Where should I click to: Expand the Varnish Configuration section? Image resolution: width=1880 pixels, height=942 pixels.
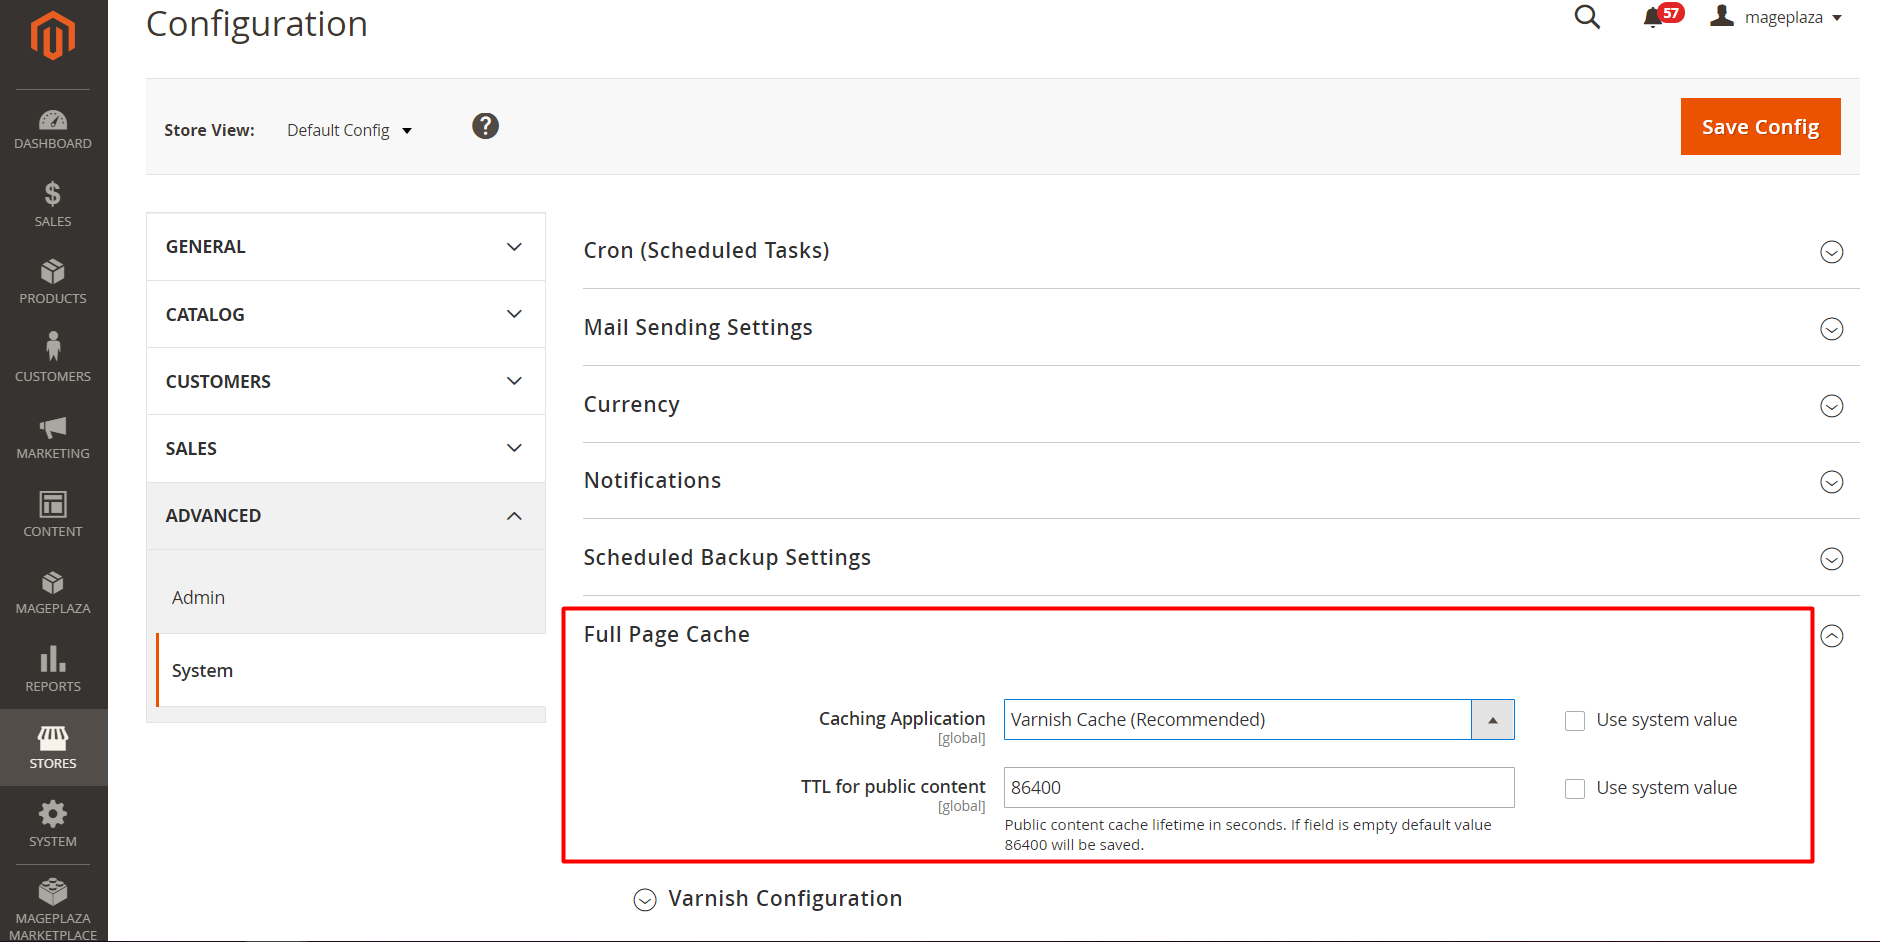[645, 900]
